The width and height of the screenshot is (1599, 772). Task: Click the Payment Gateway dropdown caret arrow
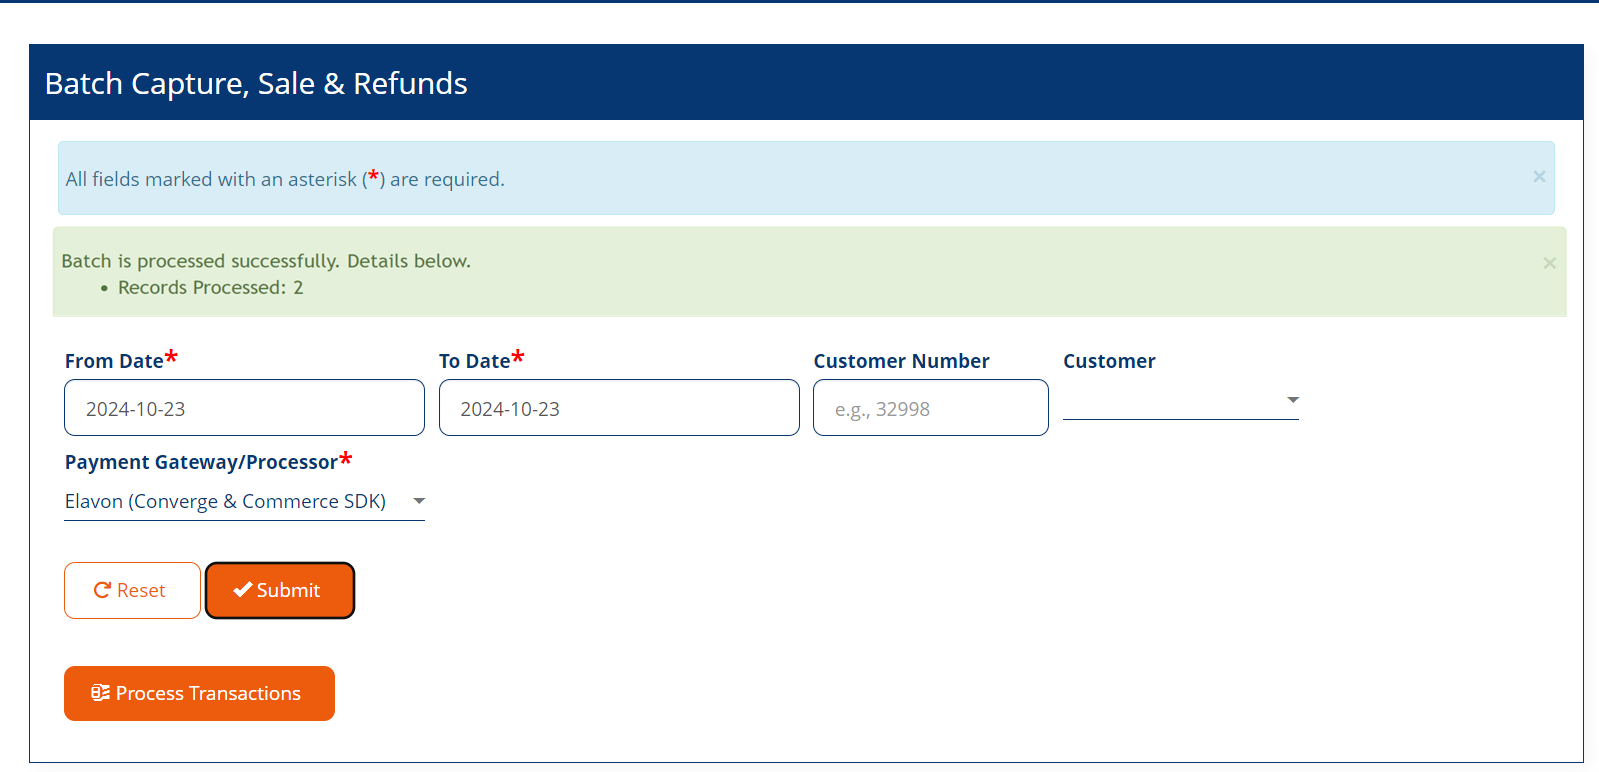419,501
